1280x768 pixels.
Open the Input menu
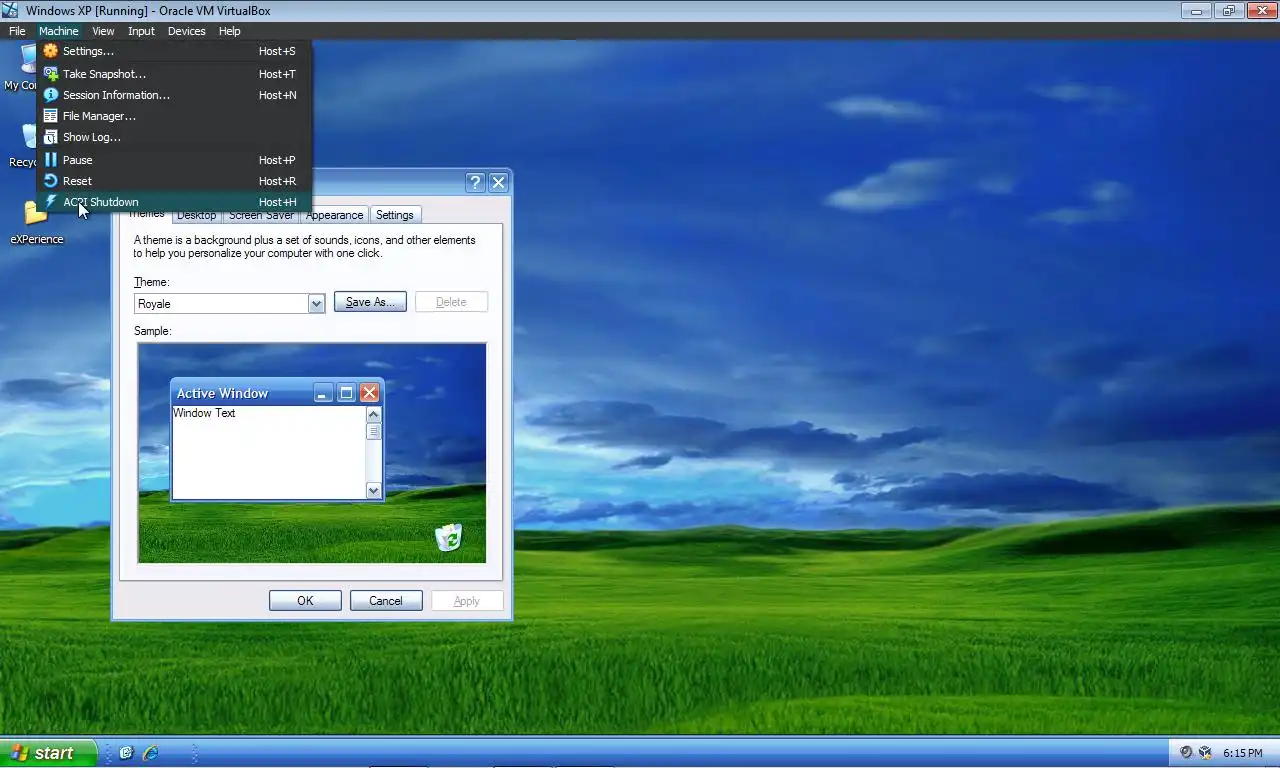[x=141, y=31]
